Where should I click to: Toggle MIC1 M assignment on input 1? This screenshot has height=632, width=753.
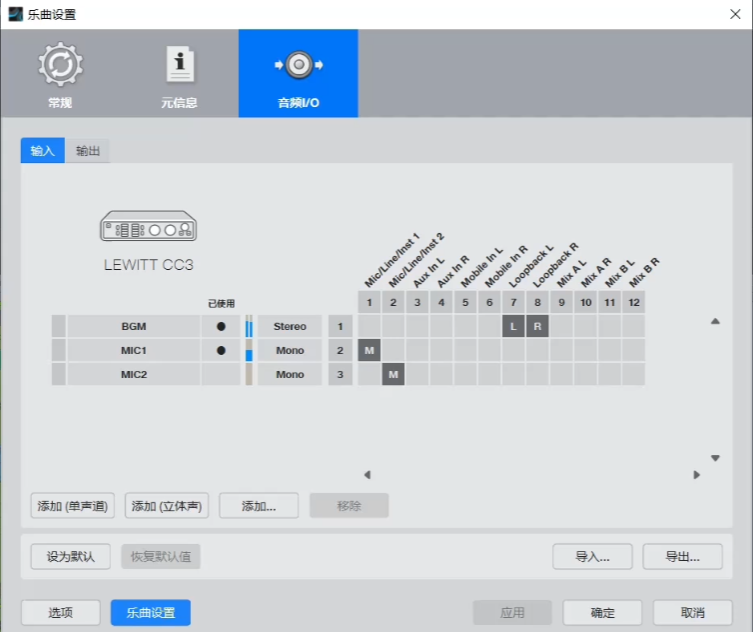point(369,351)
